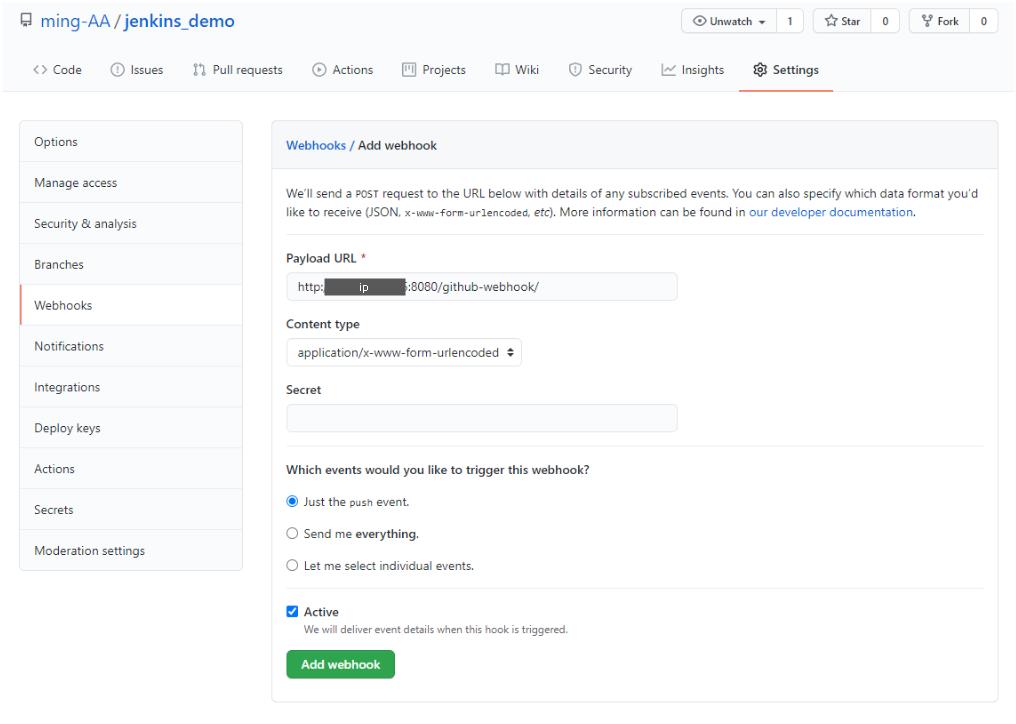This screenshot has width=1016, height=724.
Task: Switch to the Issues tab
Action: coord(146,69)
